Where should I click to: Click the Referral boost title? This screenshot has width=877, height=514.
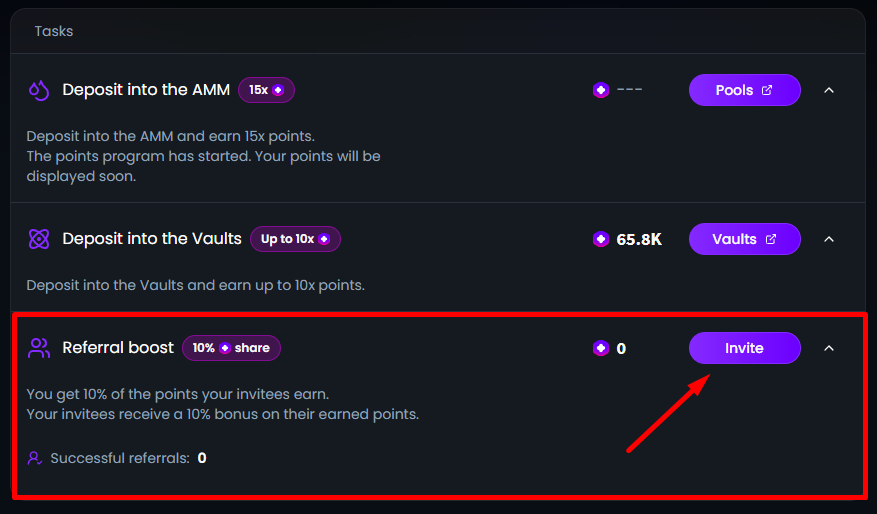117,348
